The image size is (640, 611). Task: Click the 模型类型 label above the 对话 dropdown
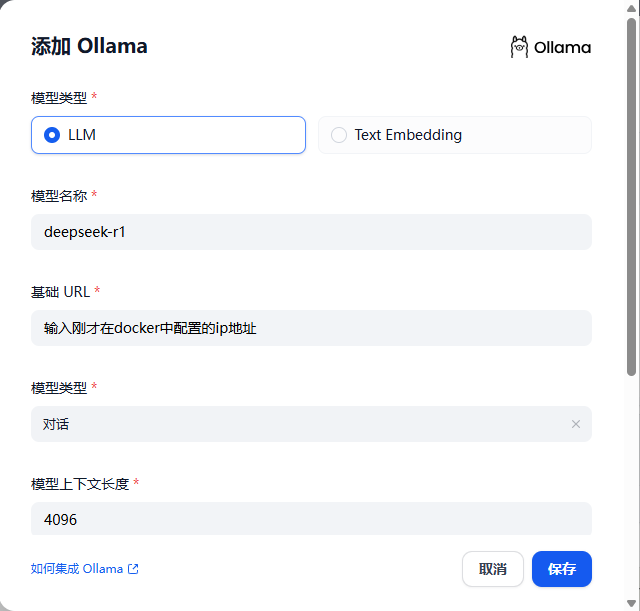point(59,387)
